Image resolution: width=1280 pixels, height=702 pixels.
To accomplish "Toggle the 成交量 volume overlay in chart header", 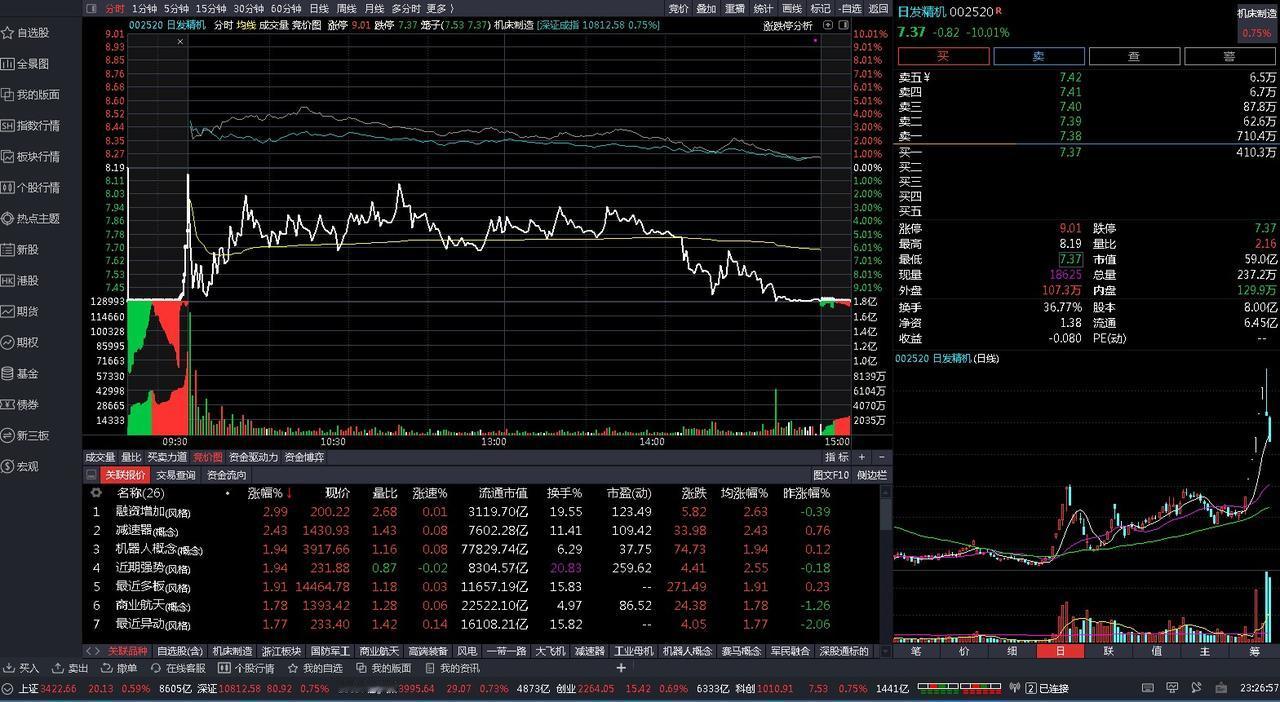I will point(274,25).
